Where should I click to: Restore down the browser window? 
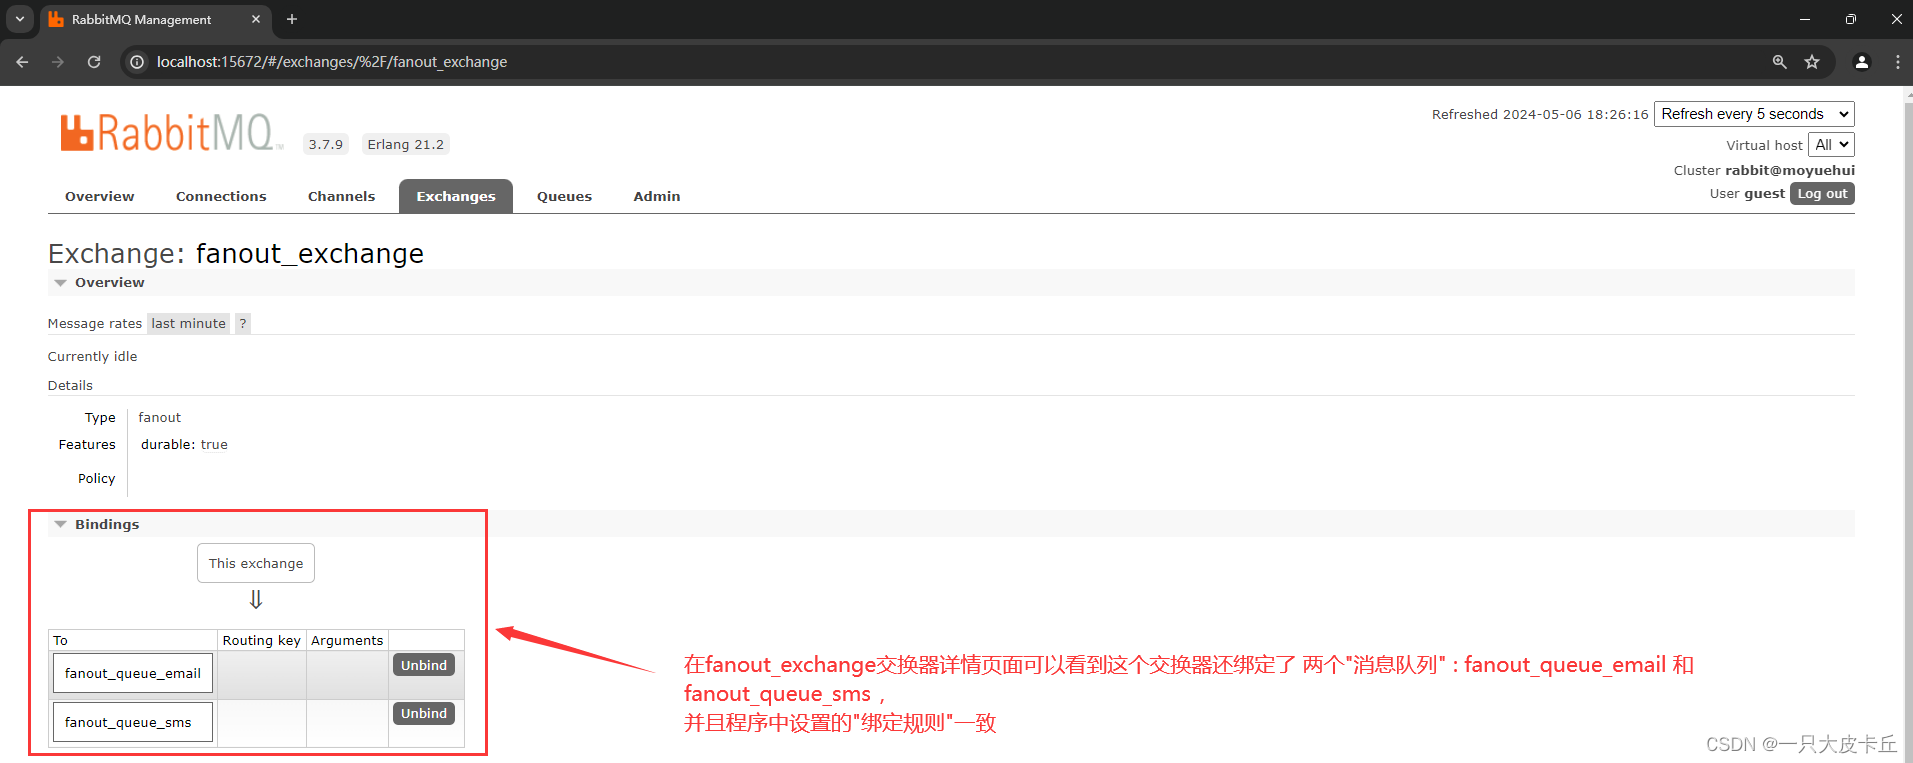tap(1851, 19)
